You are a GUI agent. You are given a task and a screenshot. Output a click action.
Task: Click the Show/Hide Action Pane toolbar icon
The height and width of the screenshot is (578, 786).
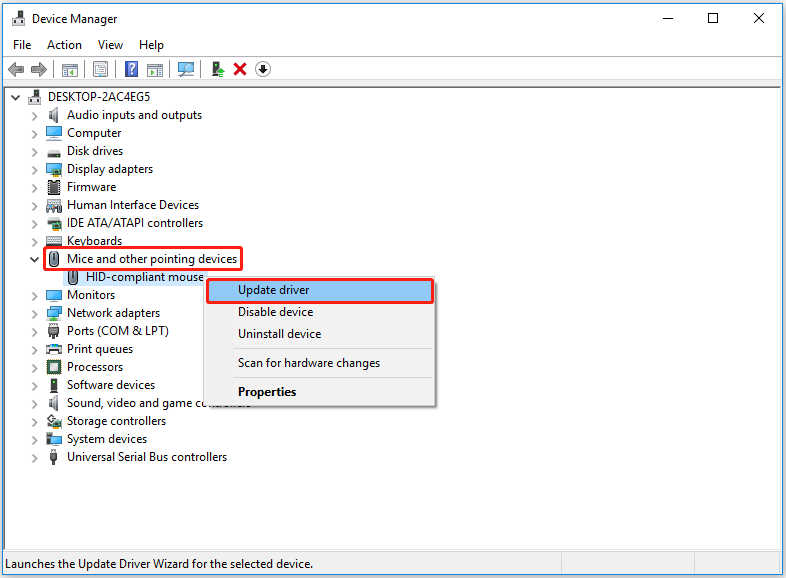tap(155, 70)
